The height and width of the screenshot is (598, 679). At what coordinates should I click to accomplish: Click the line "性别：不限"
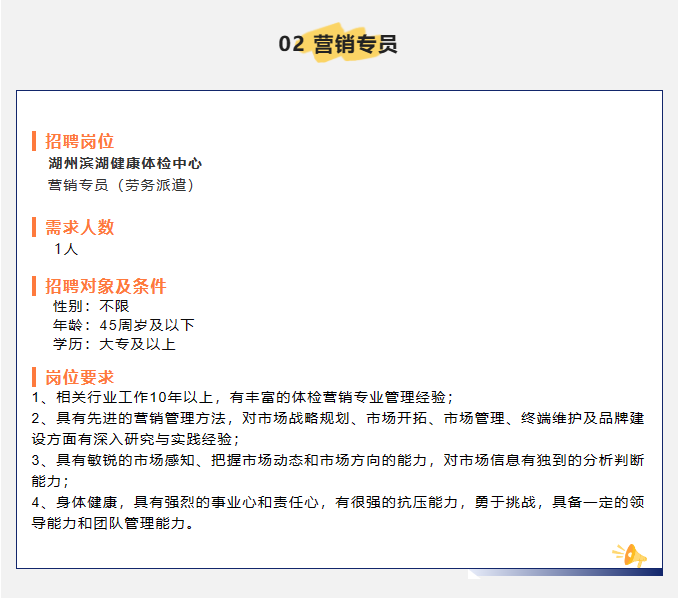pyautogui.click(x=91, y=306)
